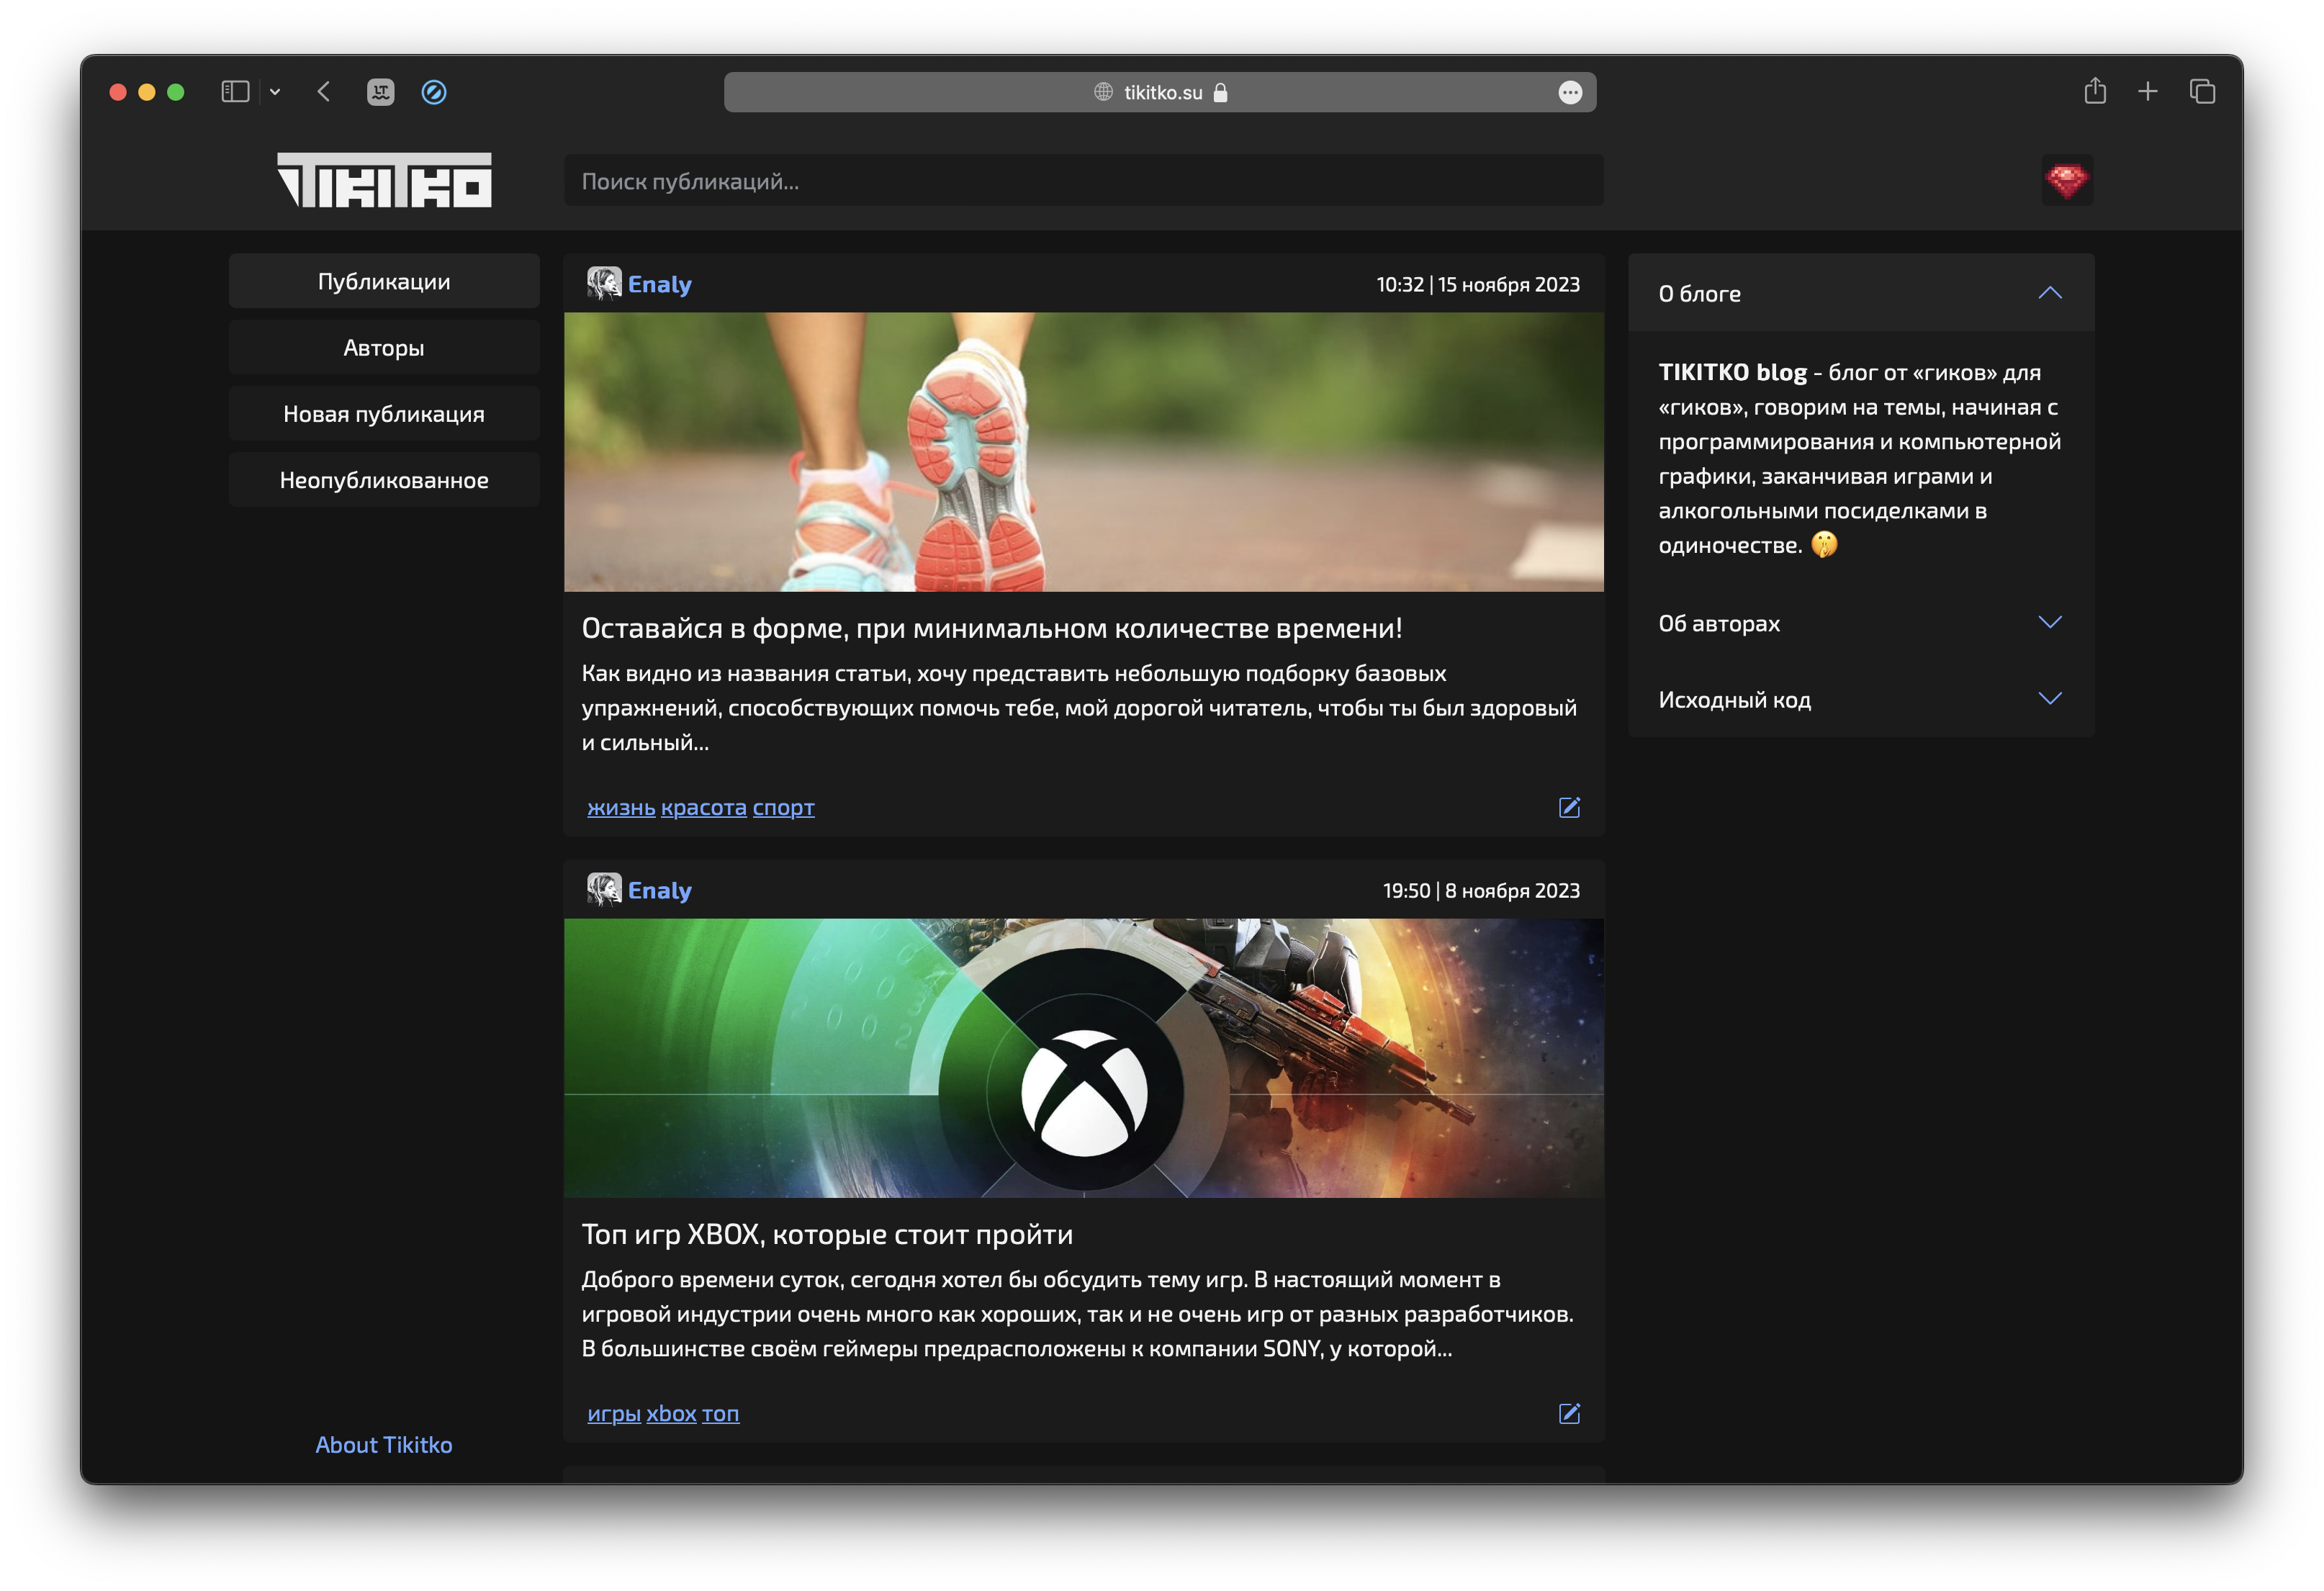Open the "Авторы" menu item

(x=384, y=348)
